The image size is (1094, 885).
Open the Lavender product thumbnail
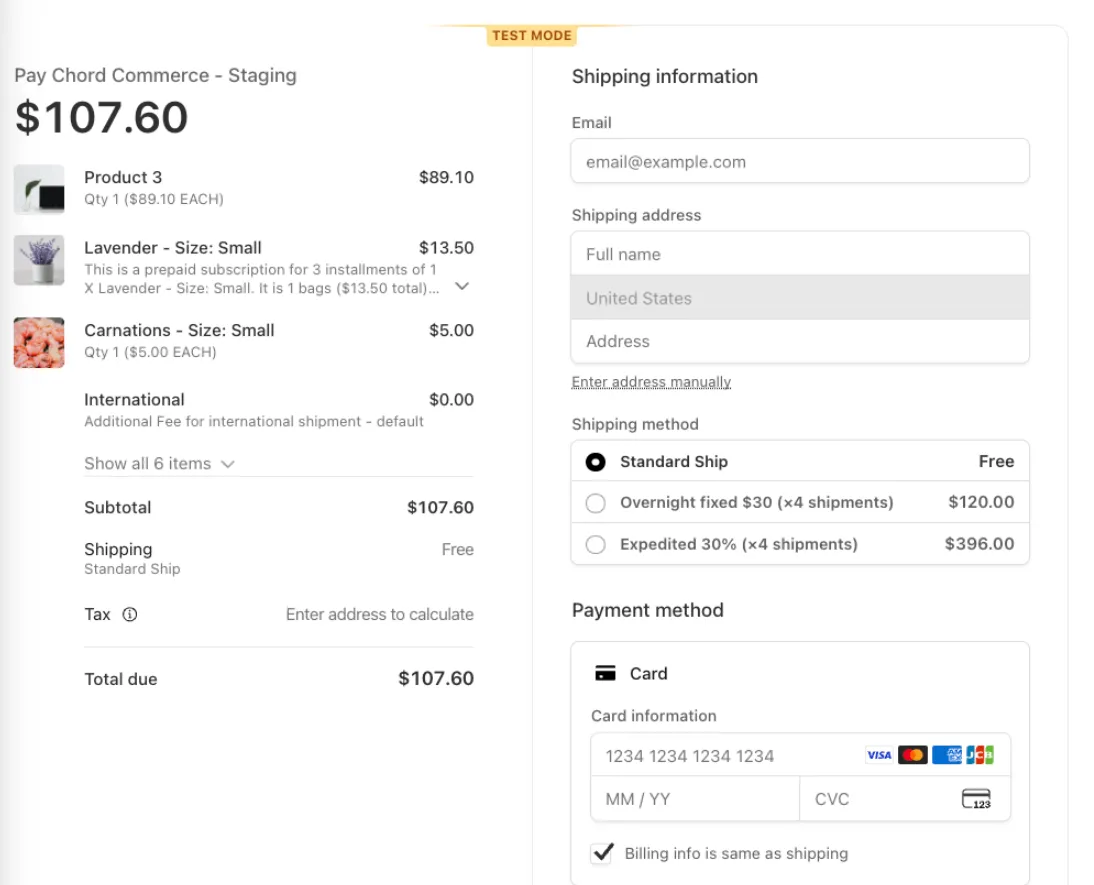click(x=39, y=260)
